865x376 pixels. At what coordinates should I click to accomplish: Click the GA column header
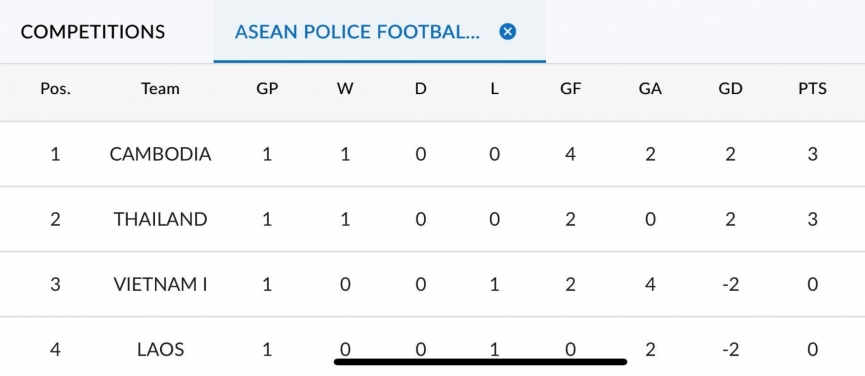pos(650,88)
